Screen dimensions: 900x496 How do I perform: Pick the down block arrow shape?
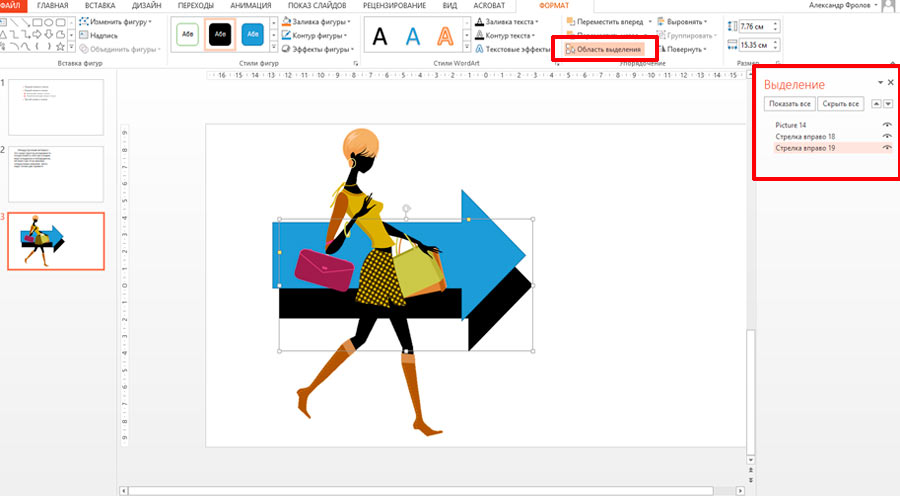click(49, 34)
